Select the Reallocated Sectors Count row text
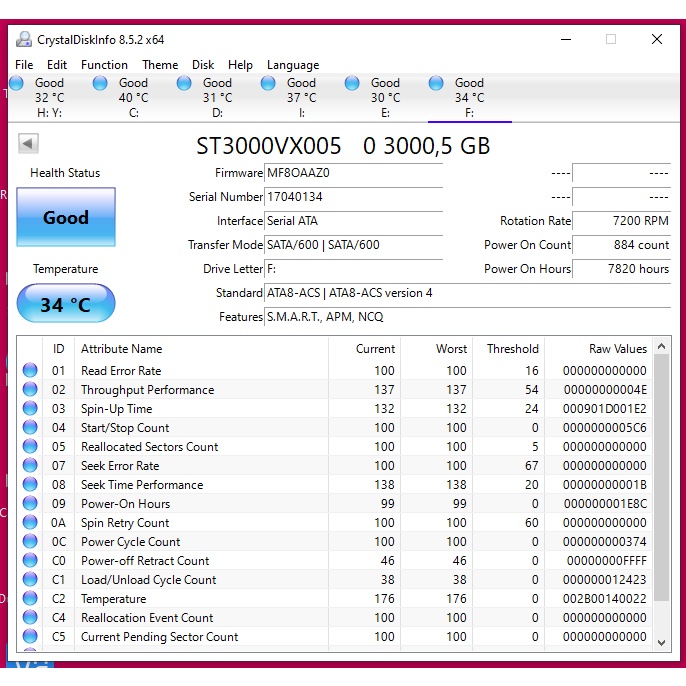 [x=149, y=447]
